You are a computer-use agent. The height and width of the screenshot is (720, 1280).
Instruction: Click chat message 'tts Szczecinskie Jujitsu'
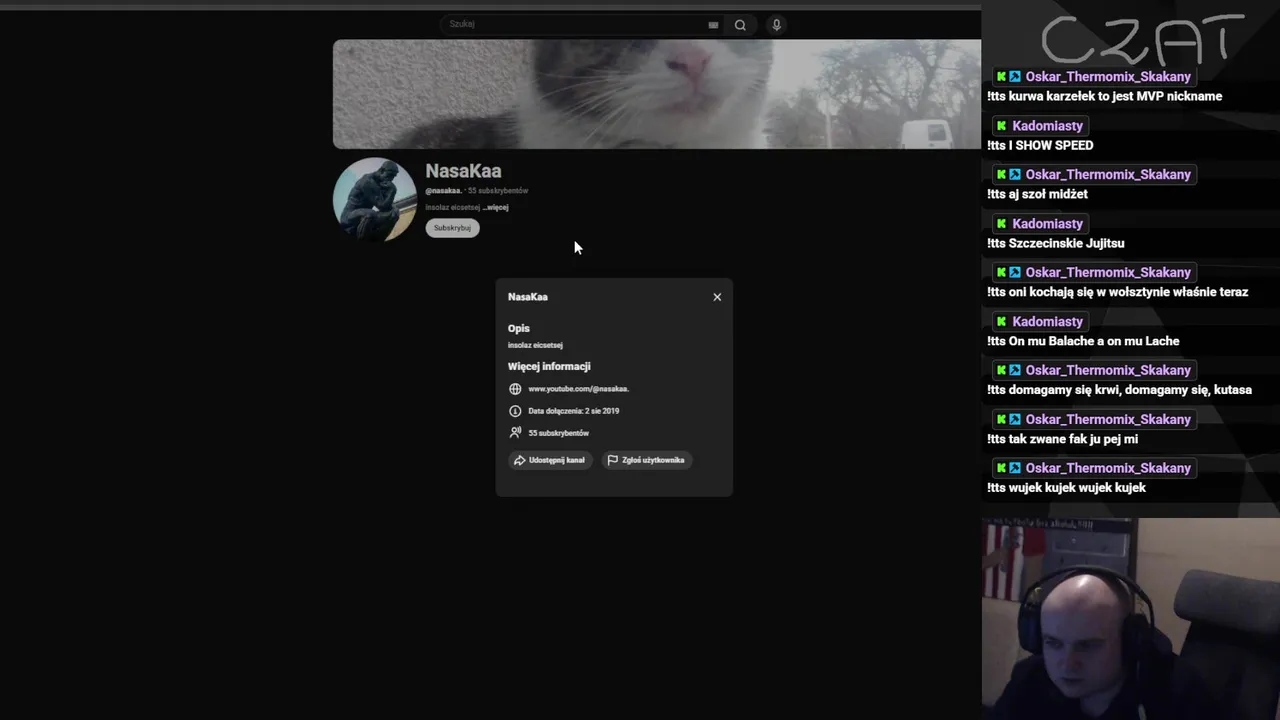pos(1055,243)
